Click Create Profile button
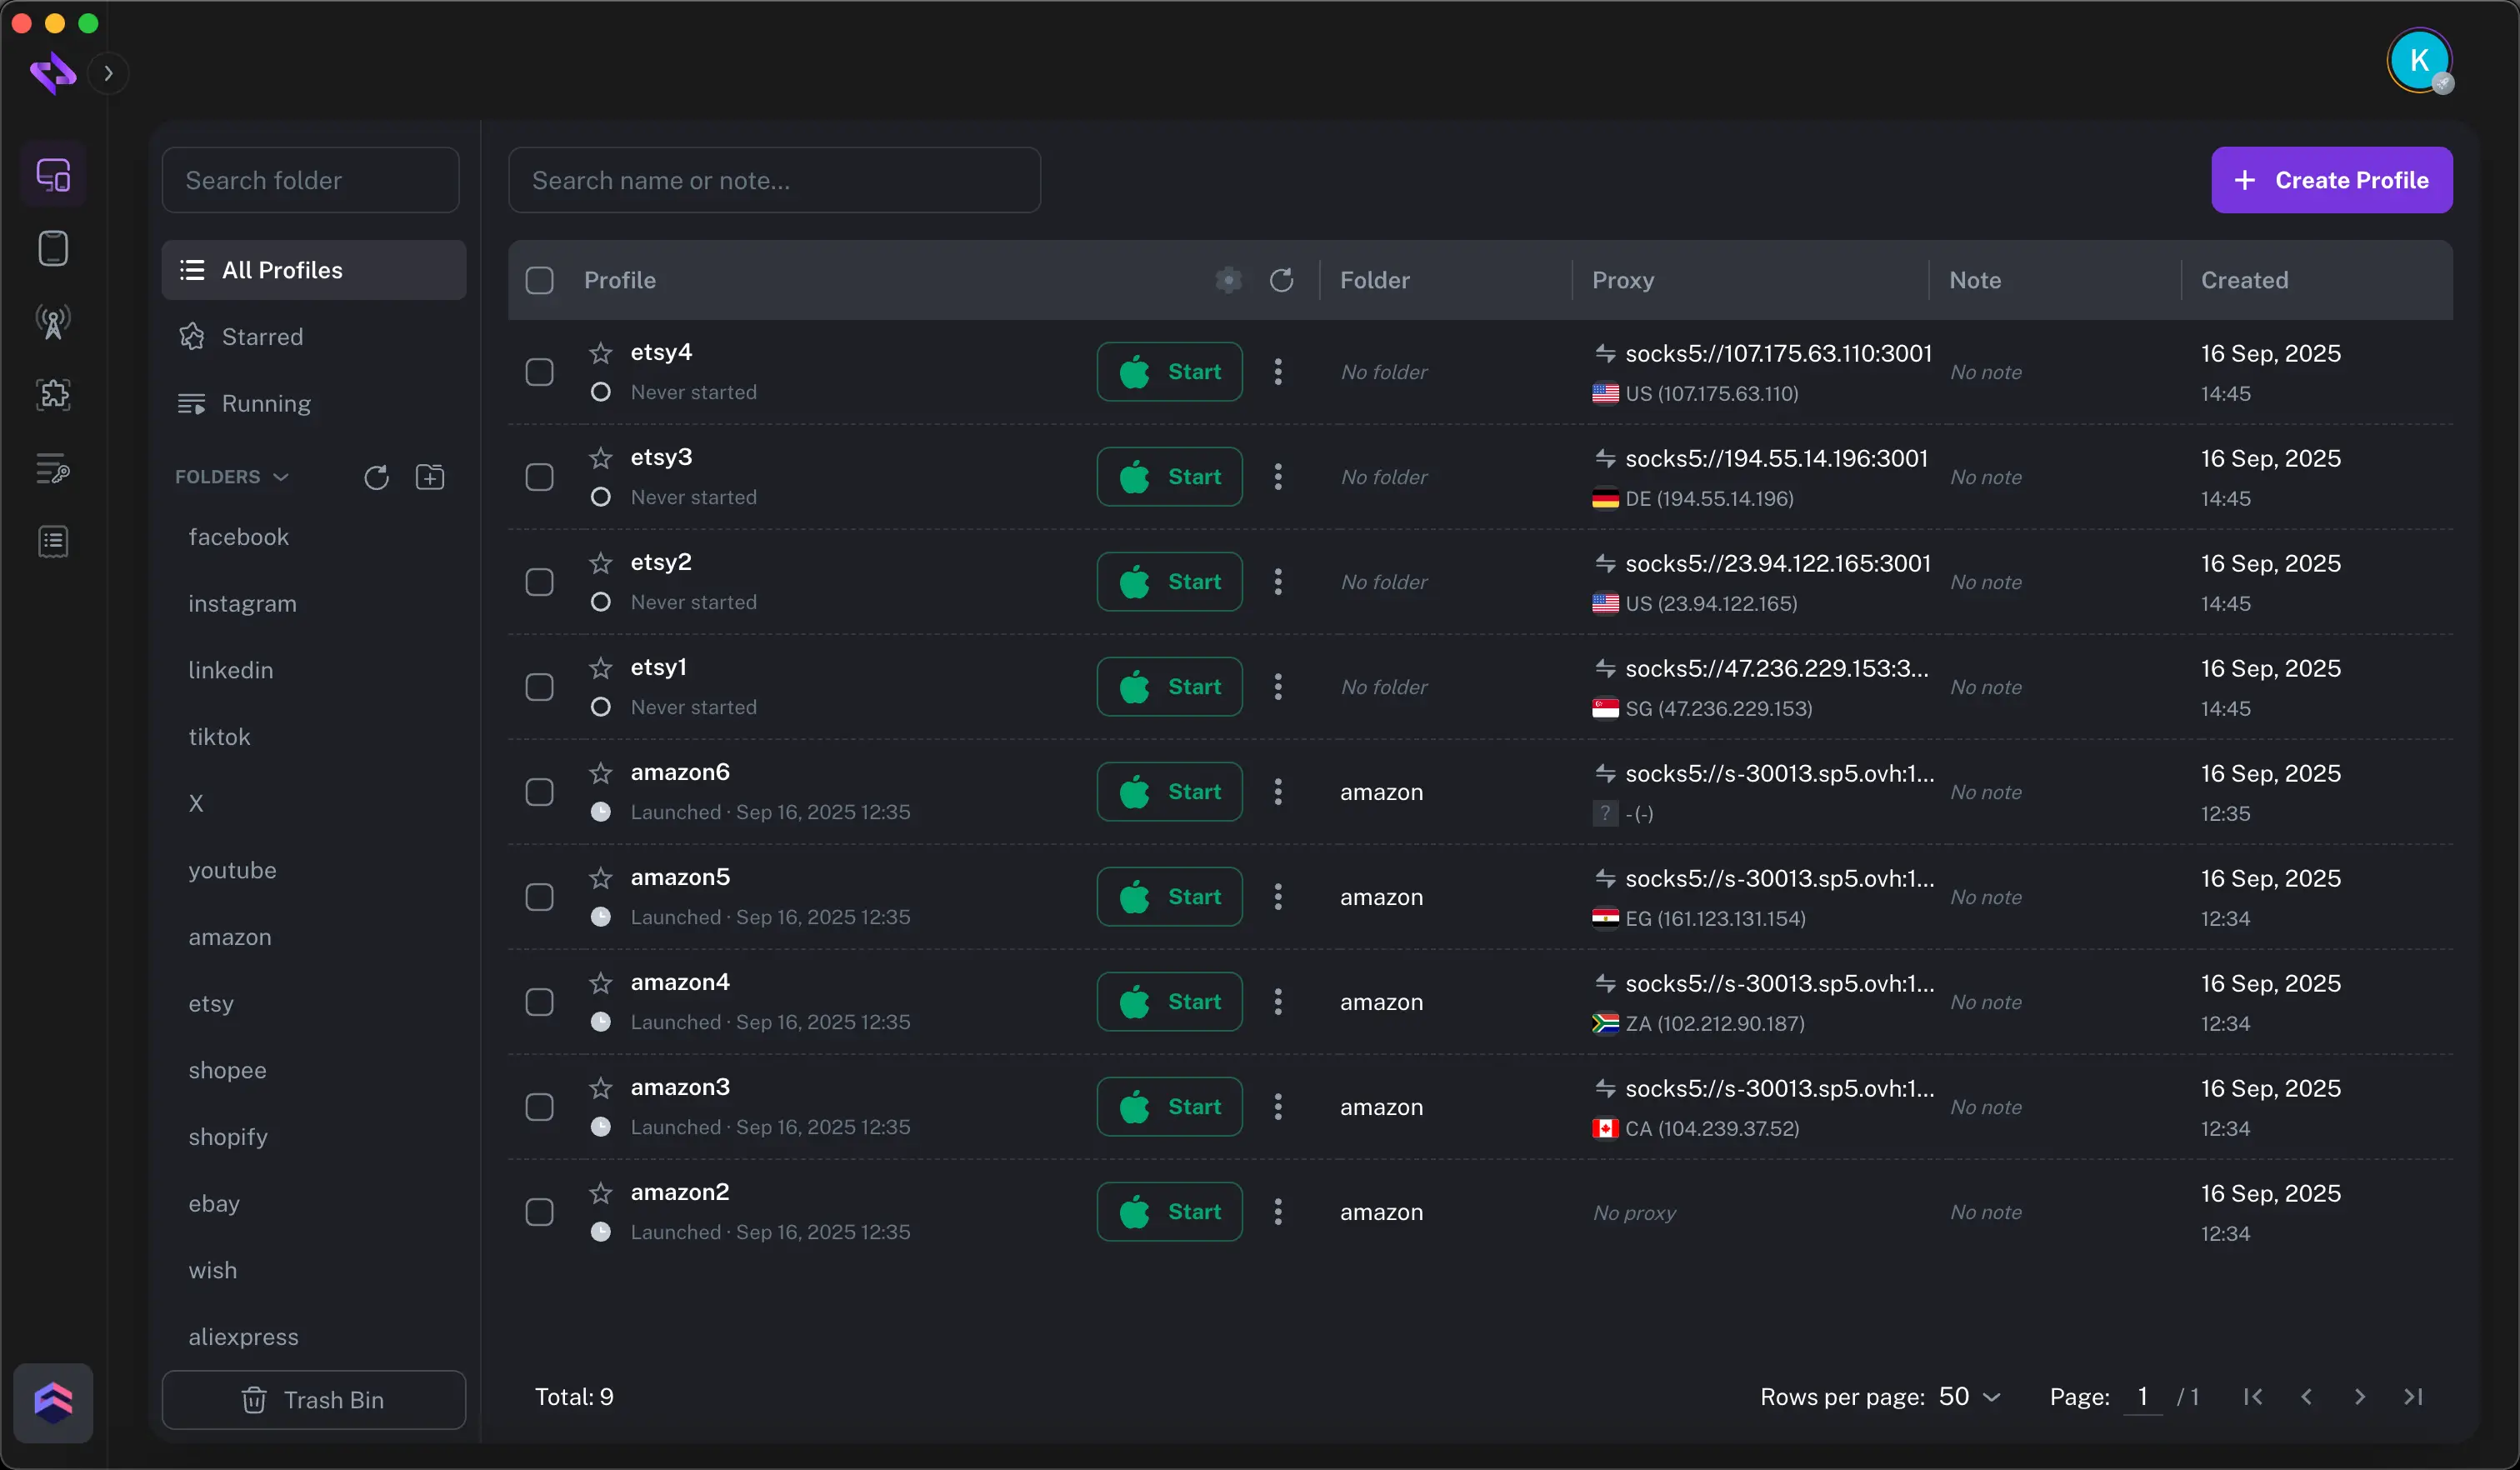2520x1470 pixels. click(x=2331, y=180)
